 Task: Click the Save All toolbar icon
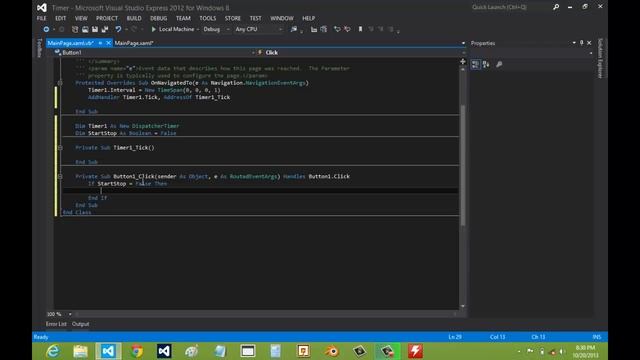(x=105, y=29)
